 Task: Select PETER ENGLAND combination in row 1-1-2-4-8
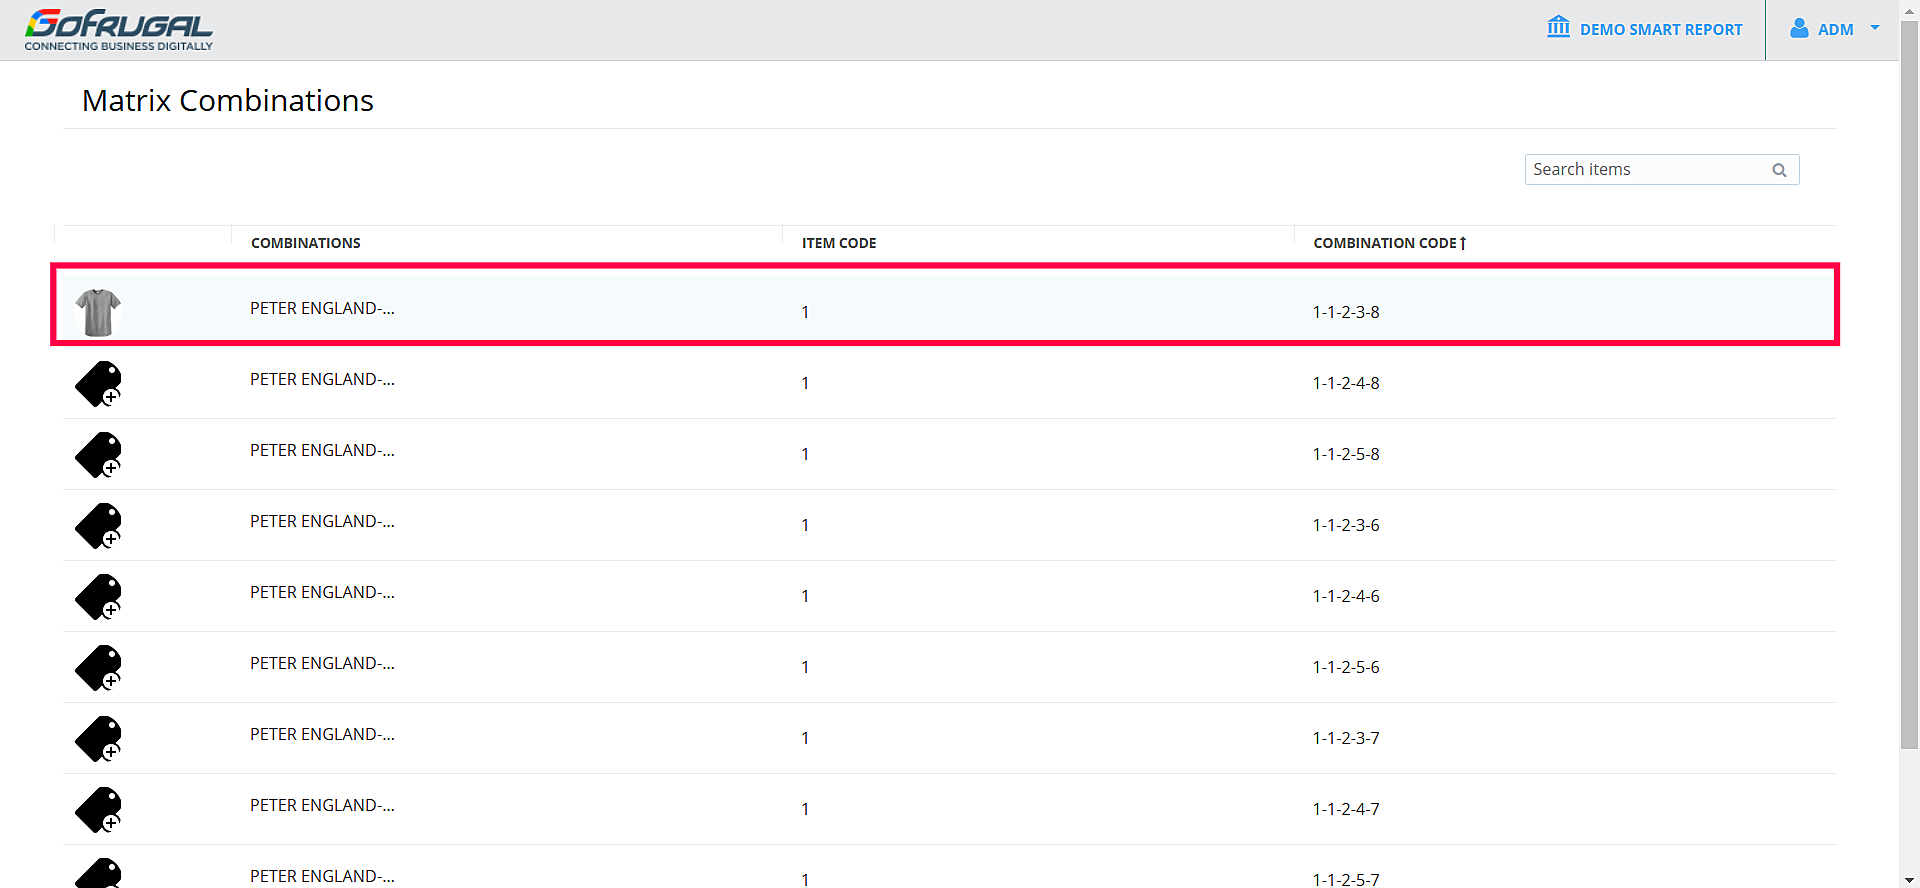click(322, 379)
